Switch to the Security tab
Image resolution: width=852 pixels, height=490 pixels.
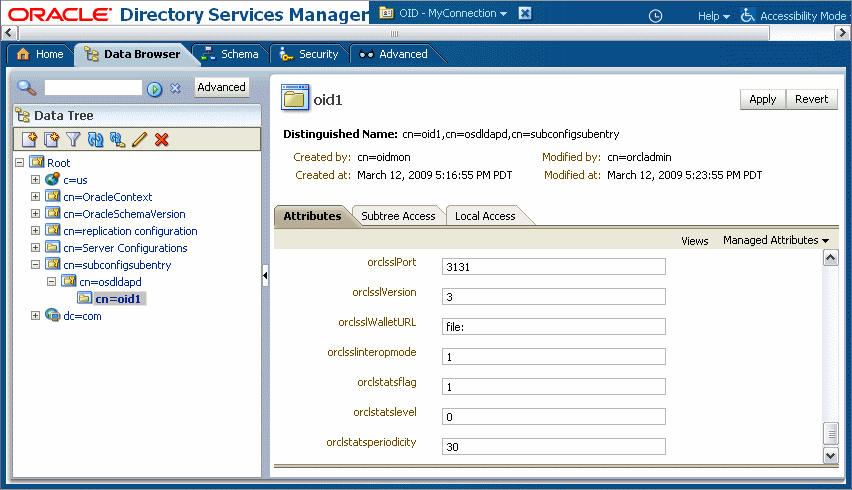[x=308, y=54]
